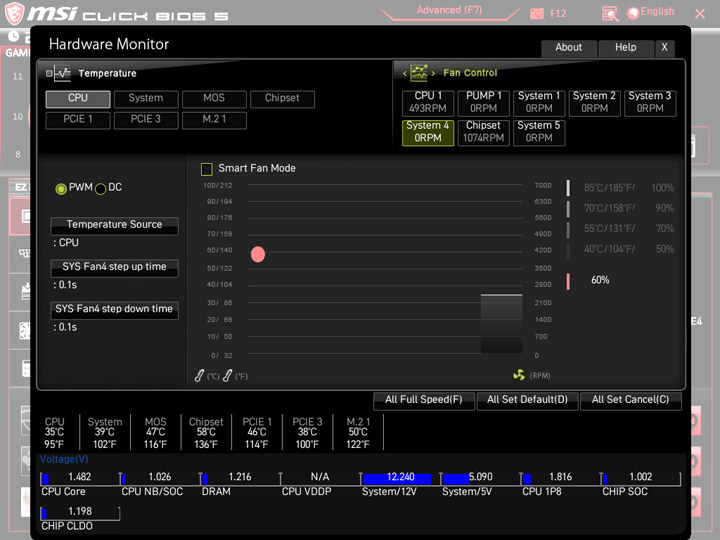
Task: Click the English language selector
Action: click(x=657, y=12)
